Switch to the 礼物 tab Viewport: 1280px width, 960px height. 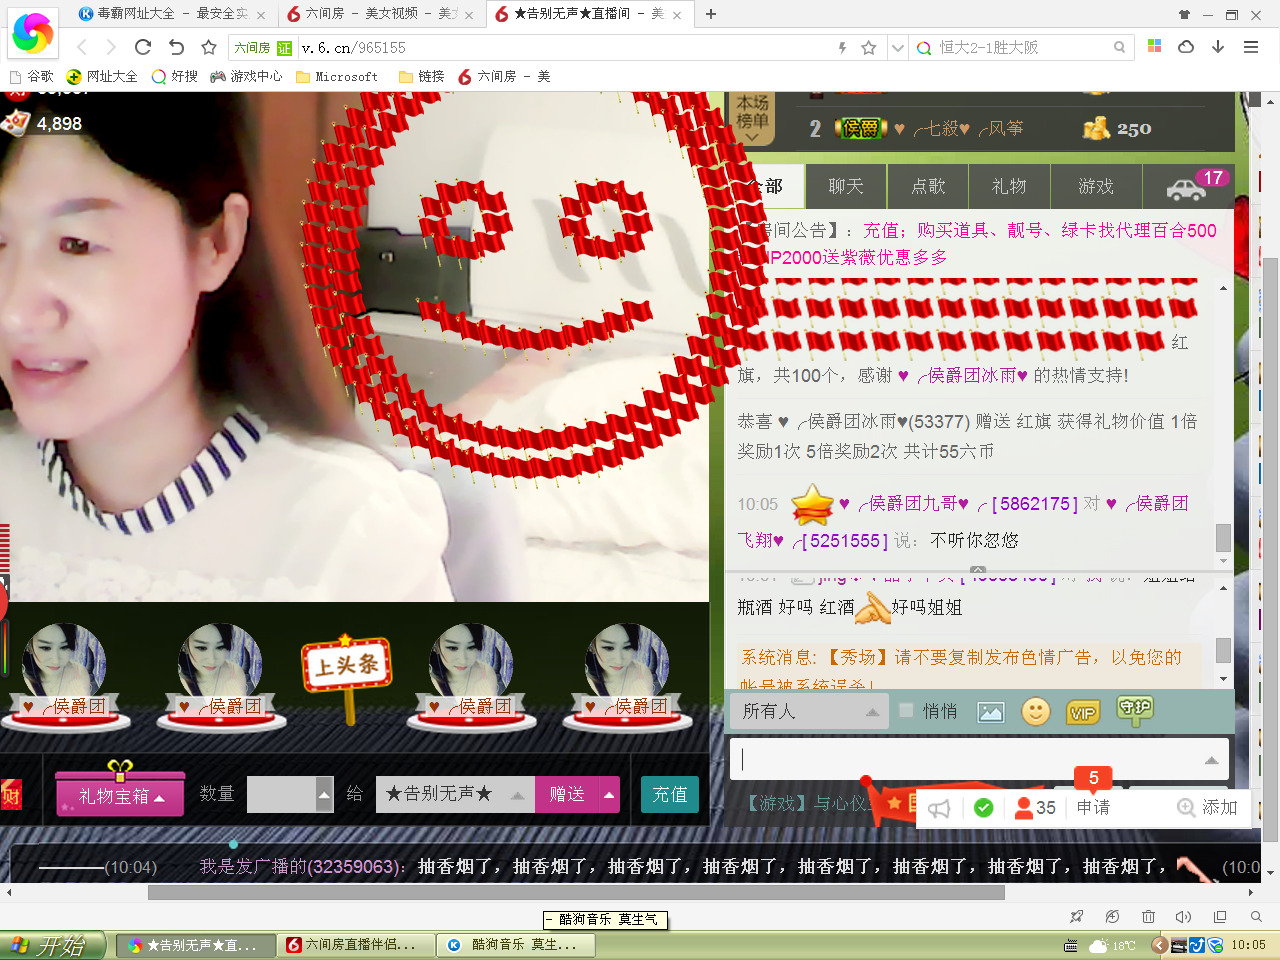point(1009,186)
